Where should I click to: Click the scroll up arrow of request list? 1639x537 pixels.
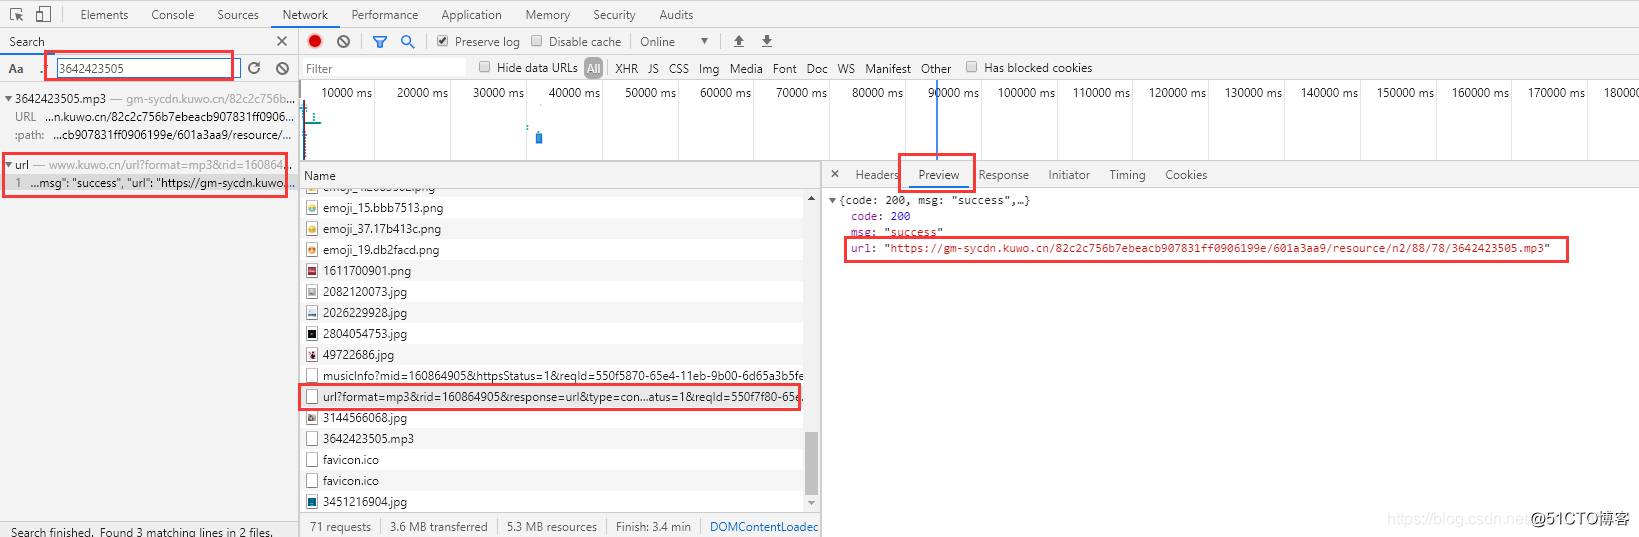pyautogui.click(x=811, y=198)
